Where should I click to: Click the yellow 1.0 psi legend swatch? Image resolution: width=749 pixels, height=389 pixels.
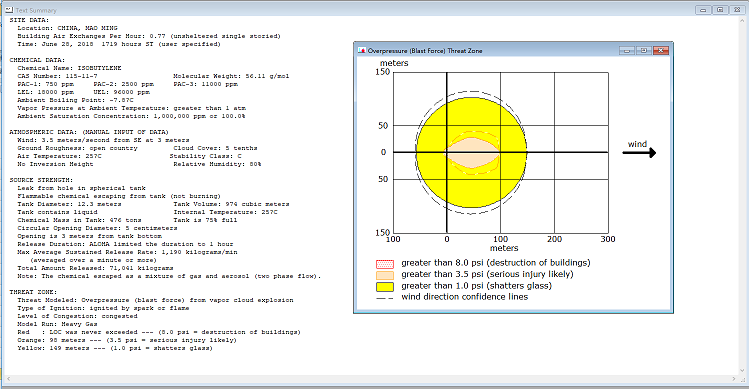(x=385, y=287)
